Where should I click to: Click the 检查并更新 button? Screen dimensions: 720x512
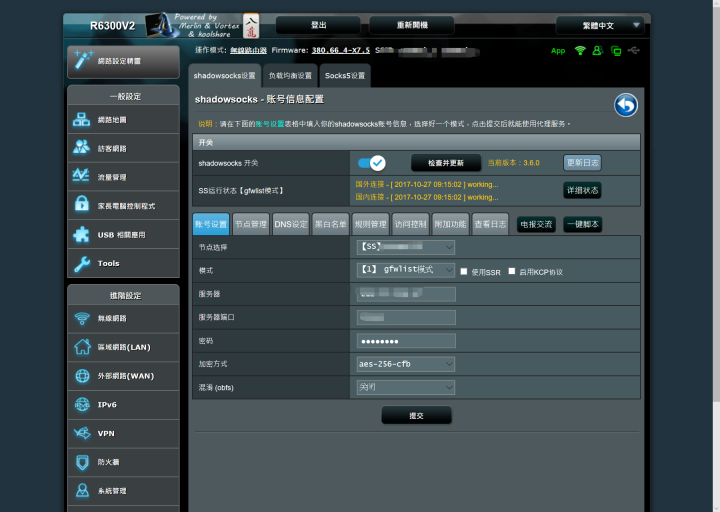[446, 163]
